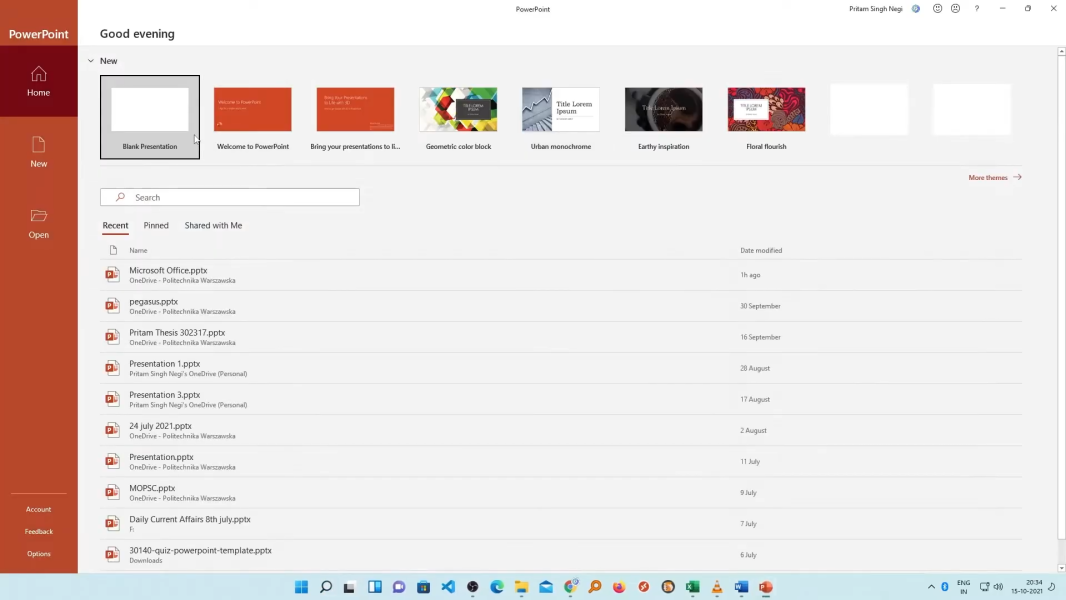Image resolution: width=1066 pixels, height=600 pixels.
Task: Send a smile with the happy face icon
Action: pos(938,9)
